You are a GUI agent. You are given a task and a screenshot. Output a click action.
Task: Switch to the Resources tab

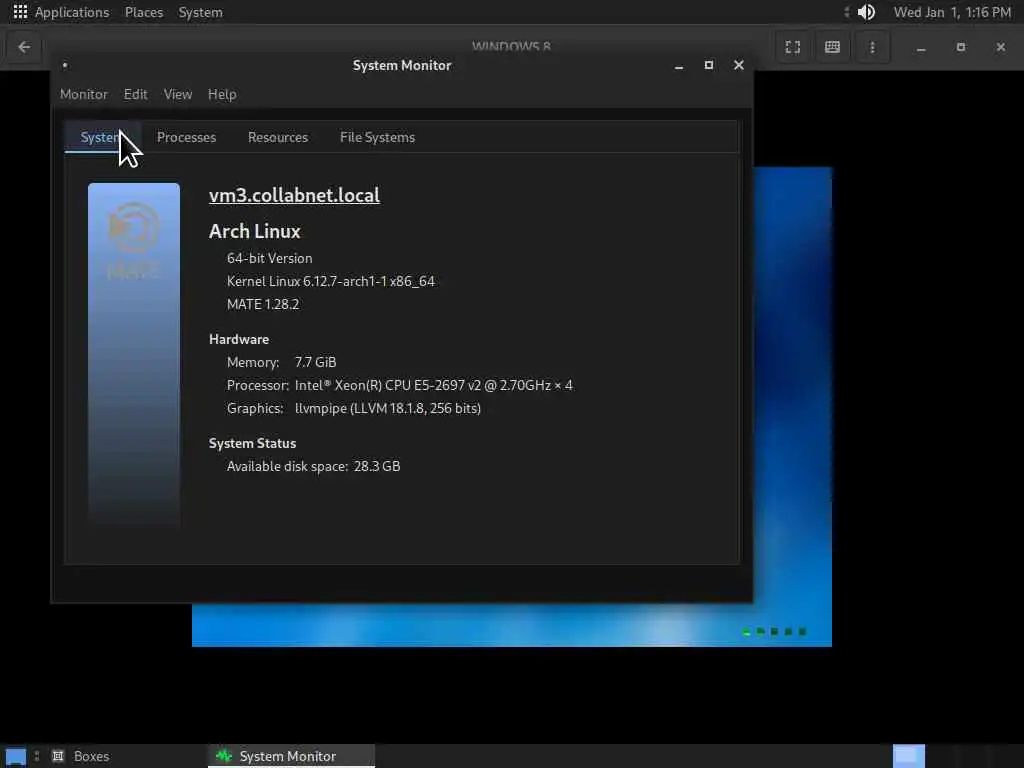(278, 137)
